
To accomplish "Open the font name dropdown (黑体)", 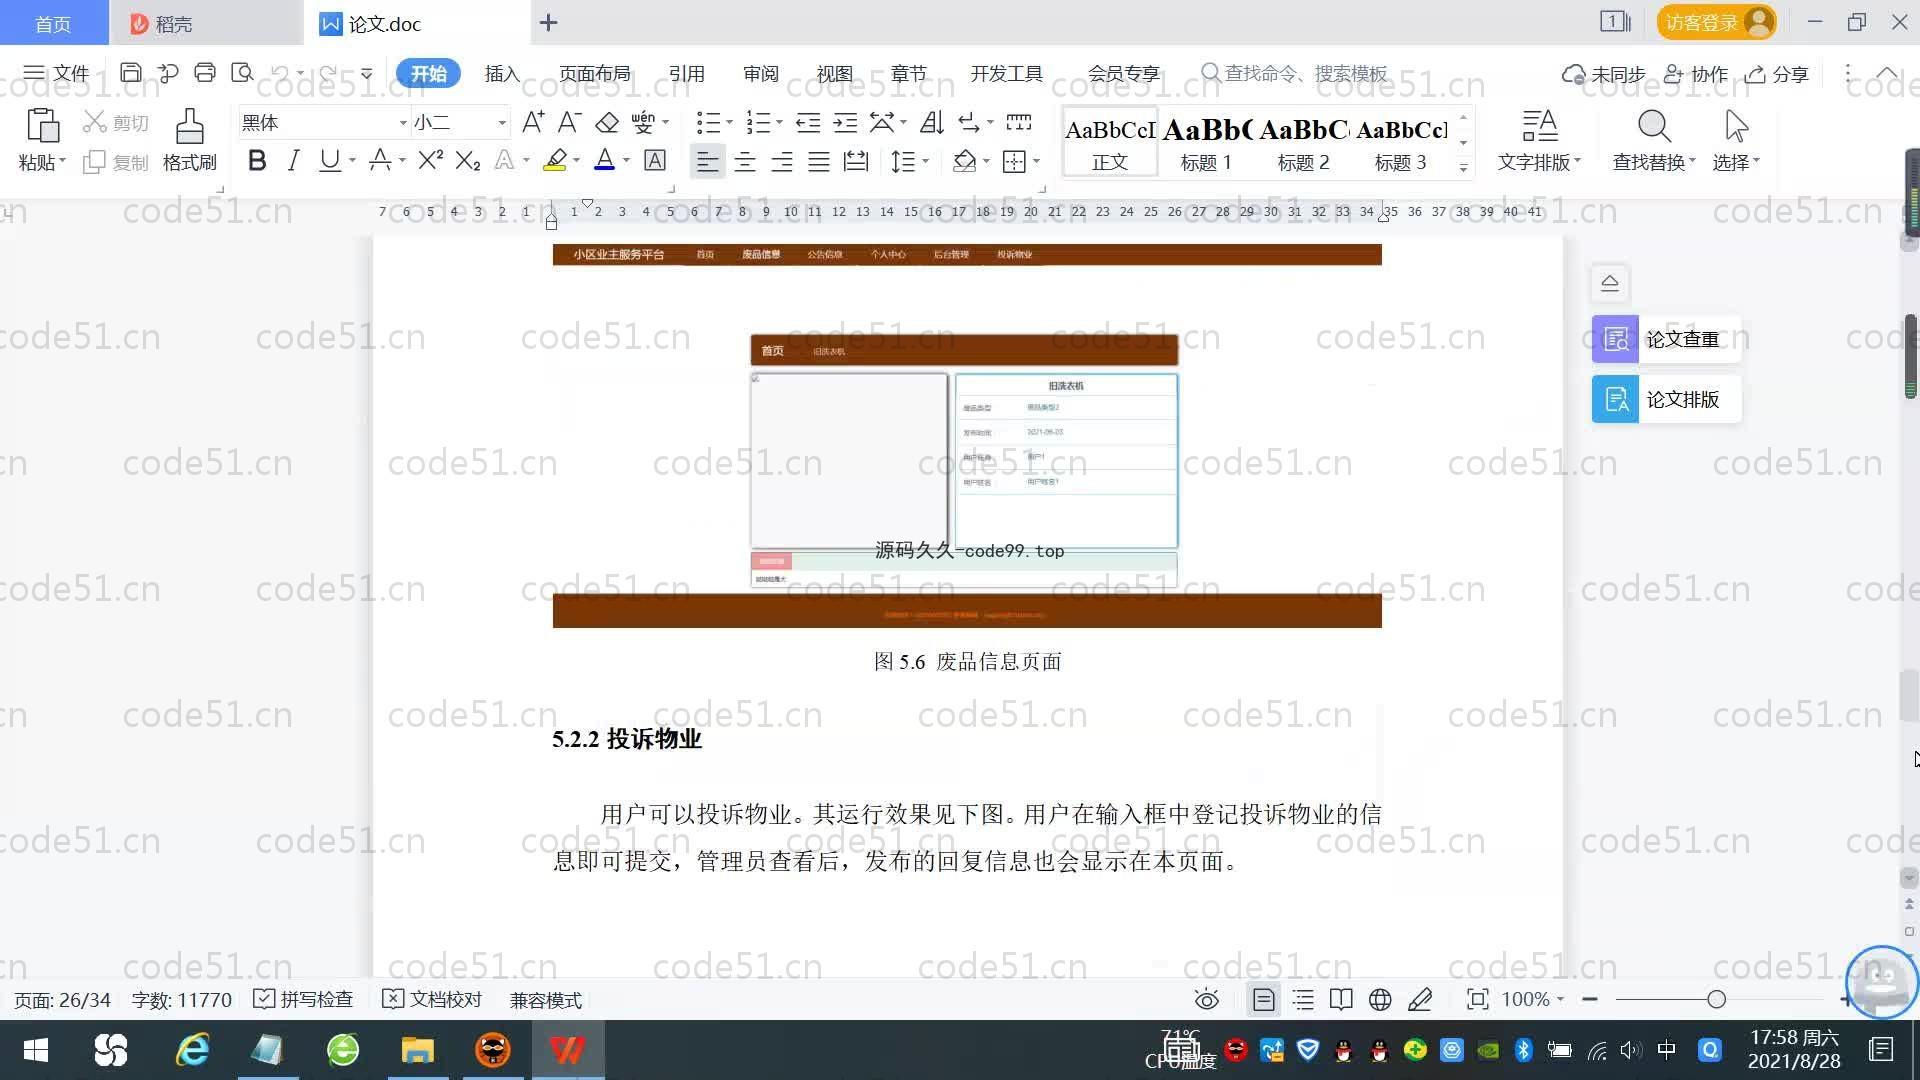I will click(x=403, y=123).
